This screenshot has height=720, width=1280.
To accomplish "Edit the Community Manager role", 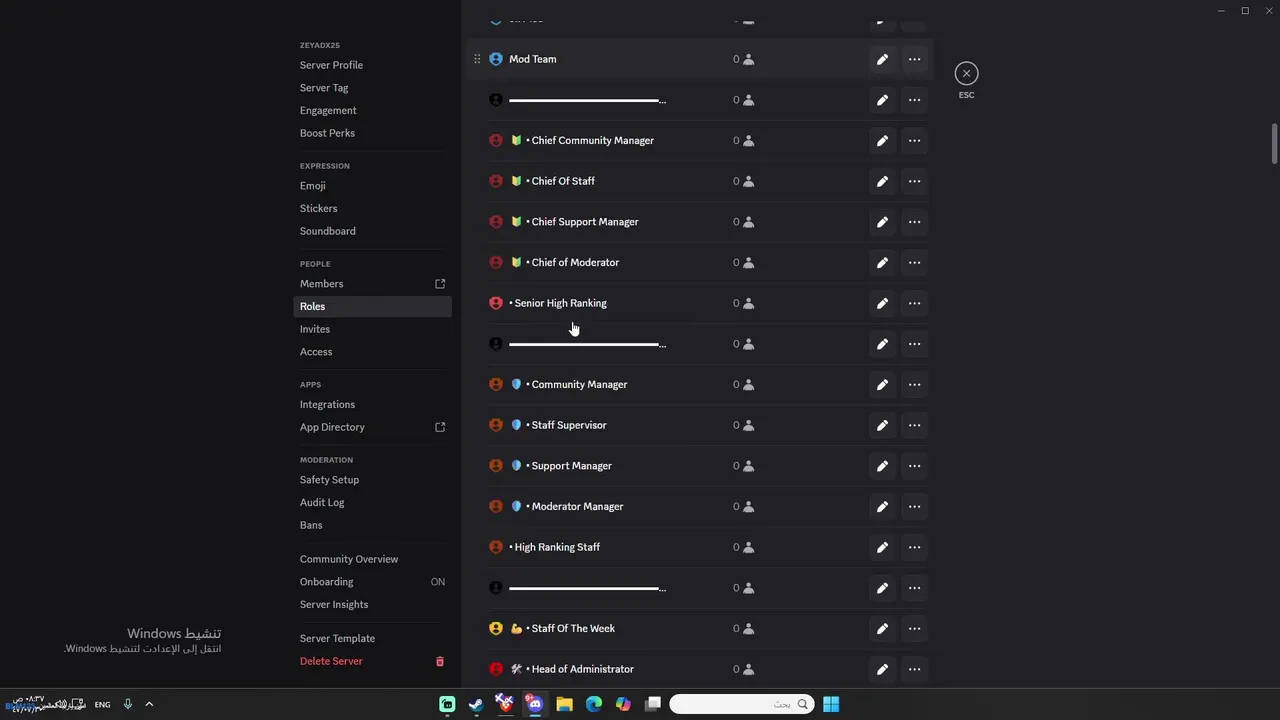I will pos(882,385).
